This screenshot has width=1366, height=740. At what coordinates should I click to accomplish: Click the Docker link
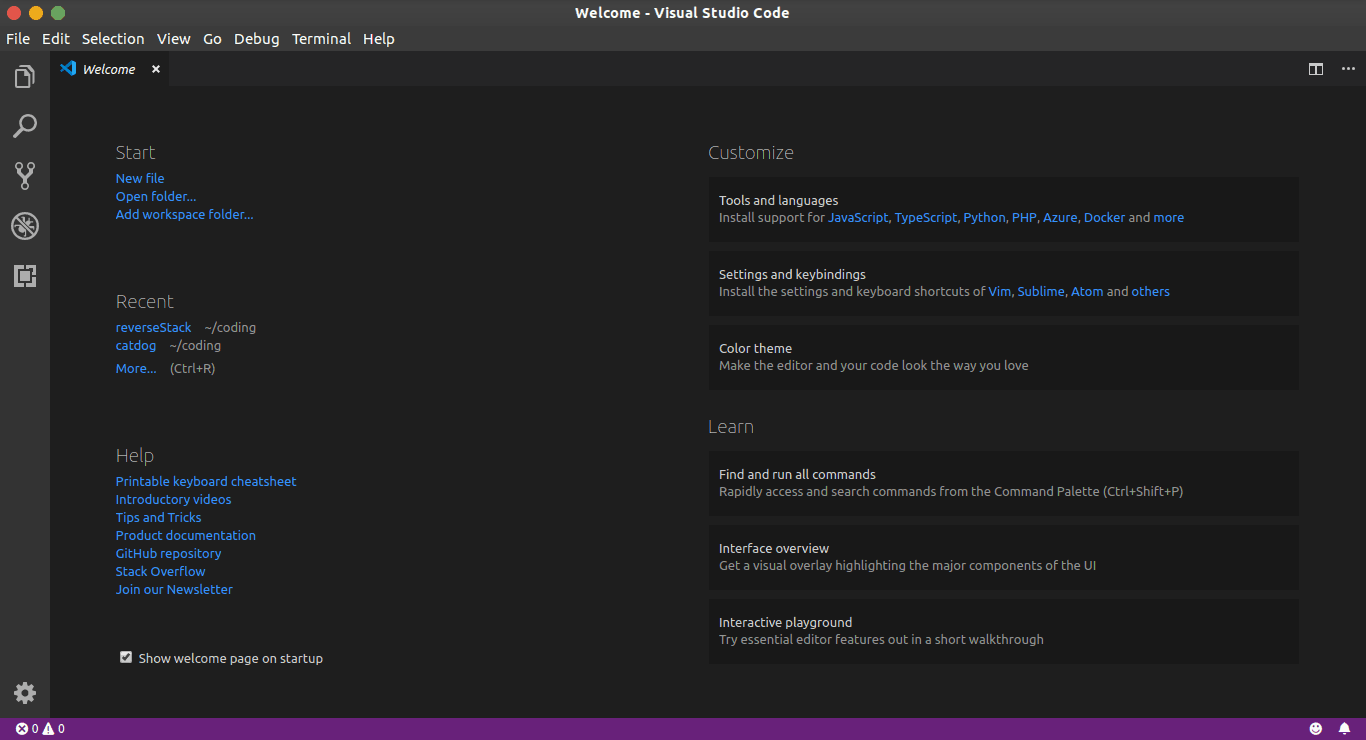click(1104, 217)
